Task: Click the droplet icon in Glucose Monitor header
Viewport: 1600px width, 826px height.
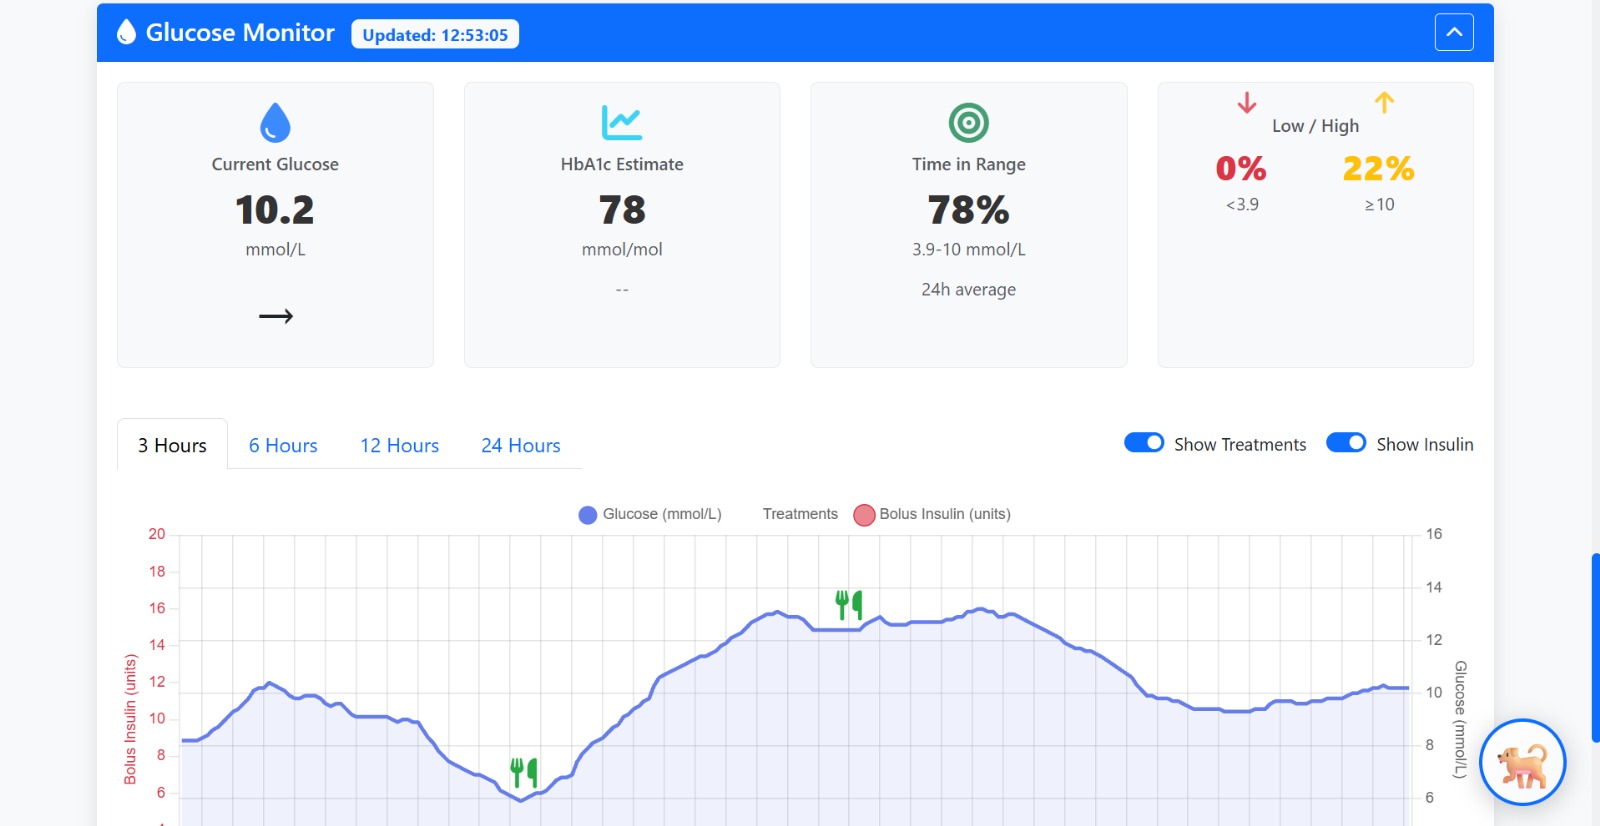Action: click(126, 33)
